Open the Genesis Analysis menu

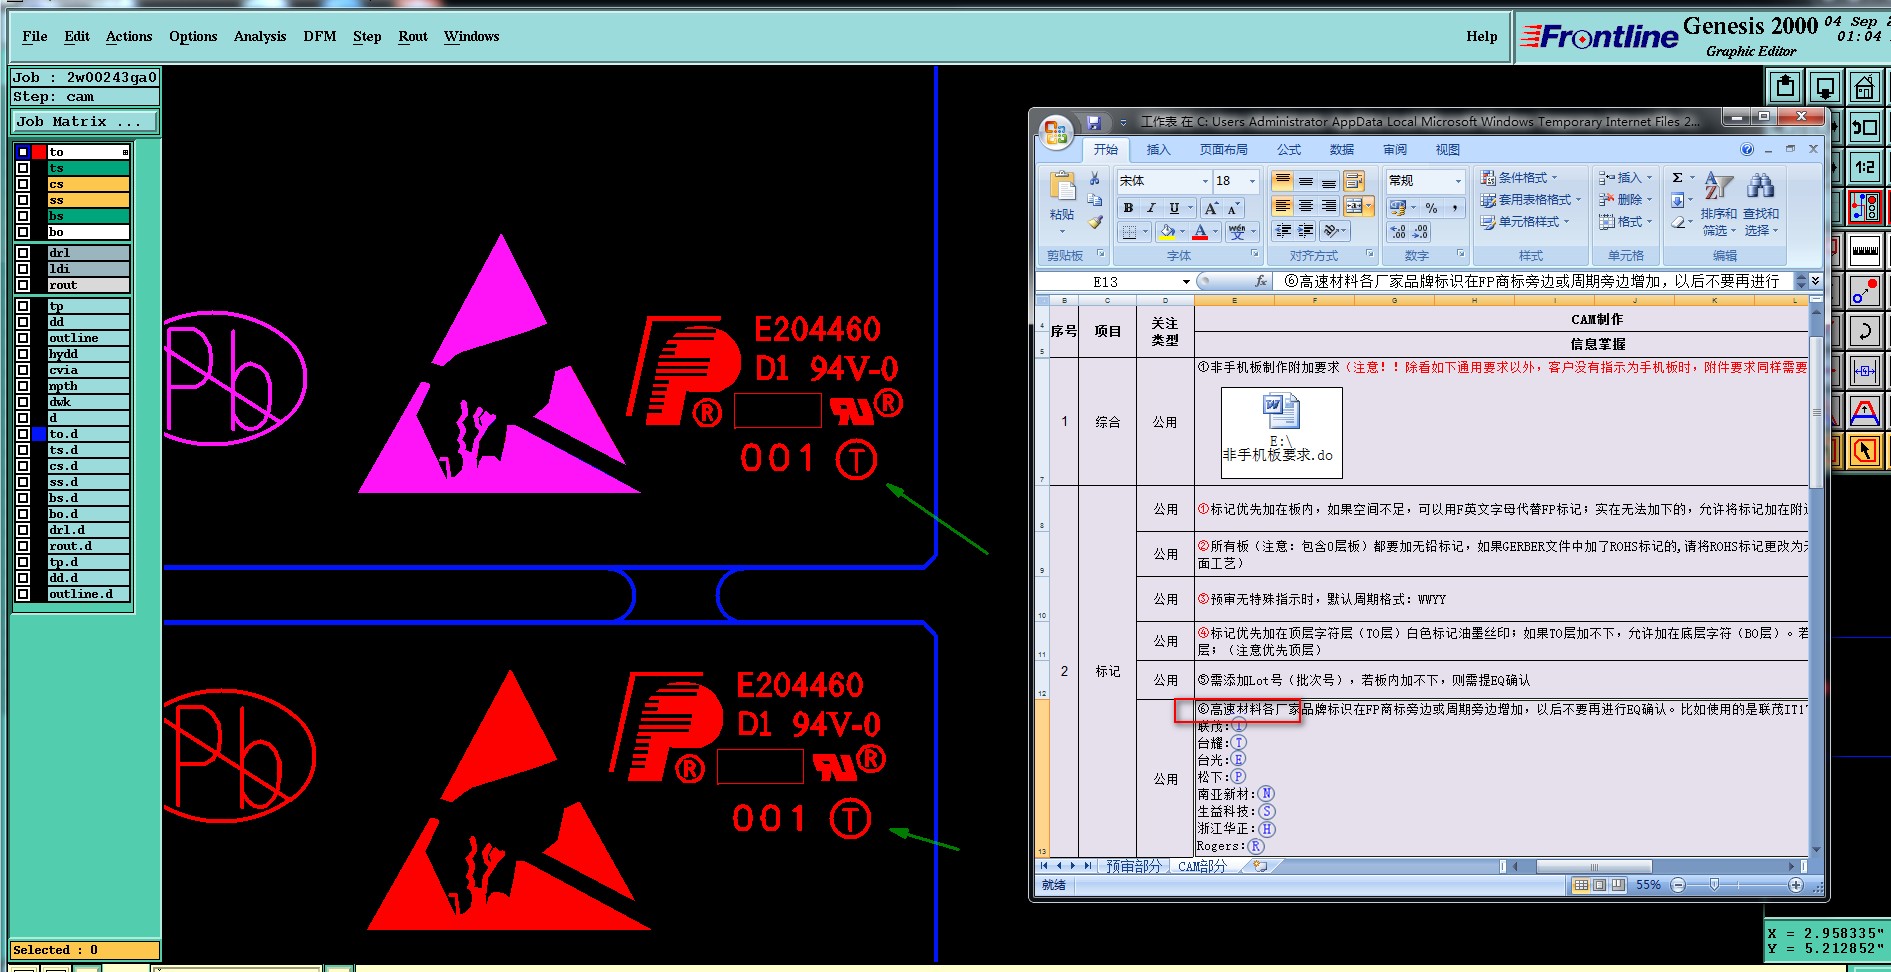pyautogui.click(x=260, y=36)
